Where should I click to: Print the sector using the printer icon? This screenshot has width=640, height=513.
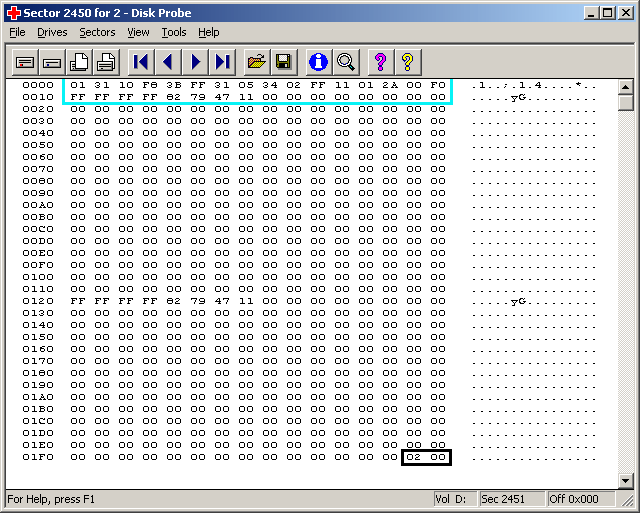click(x=106, y=62)
